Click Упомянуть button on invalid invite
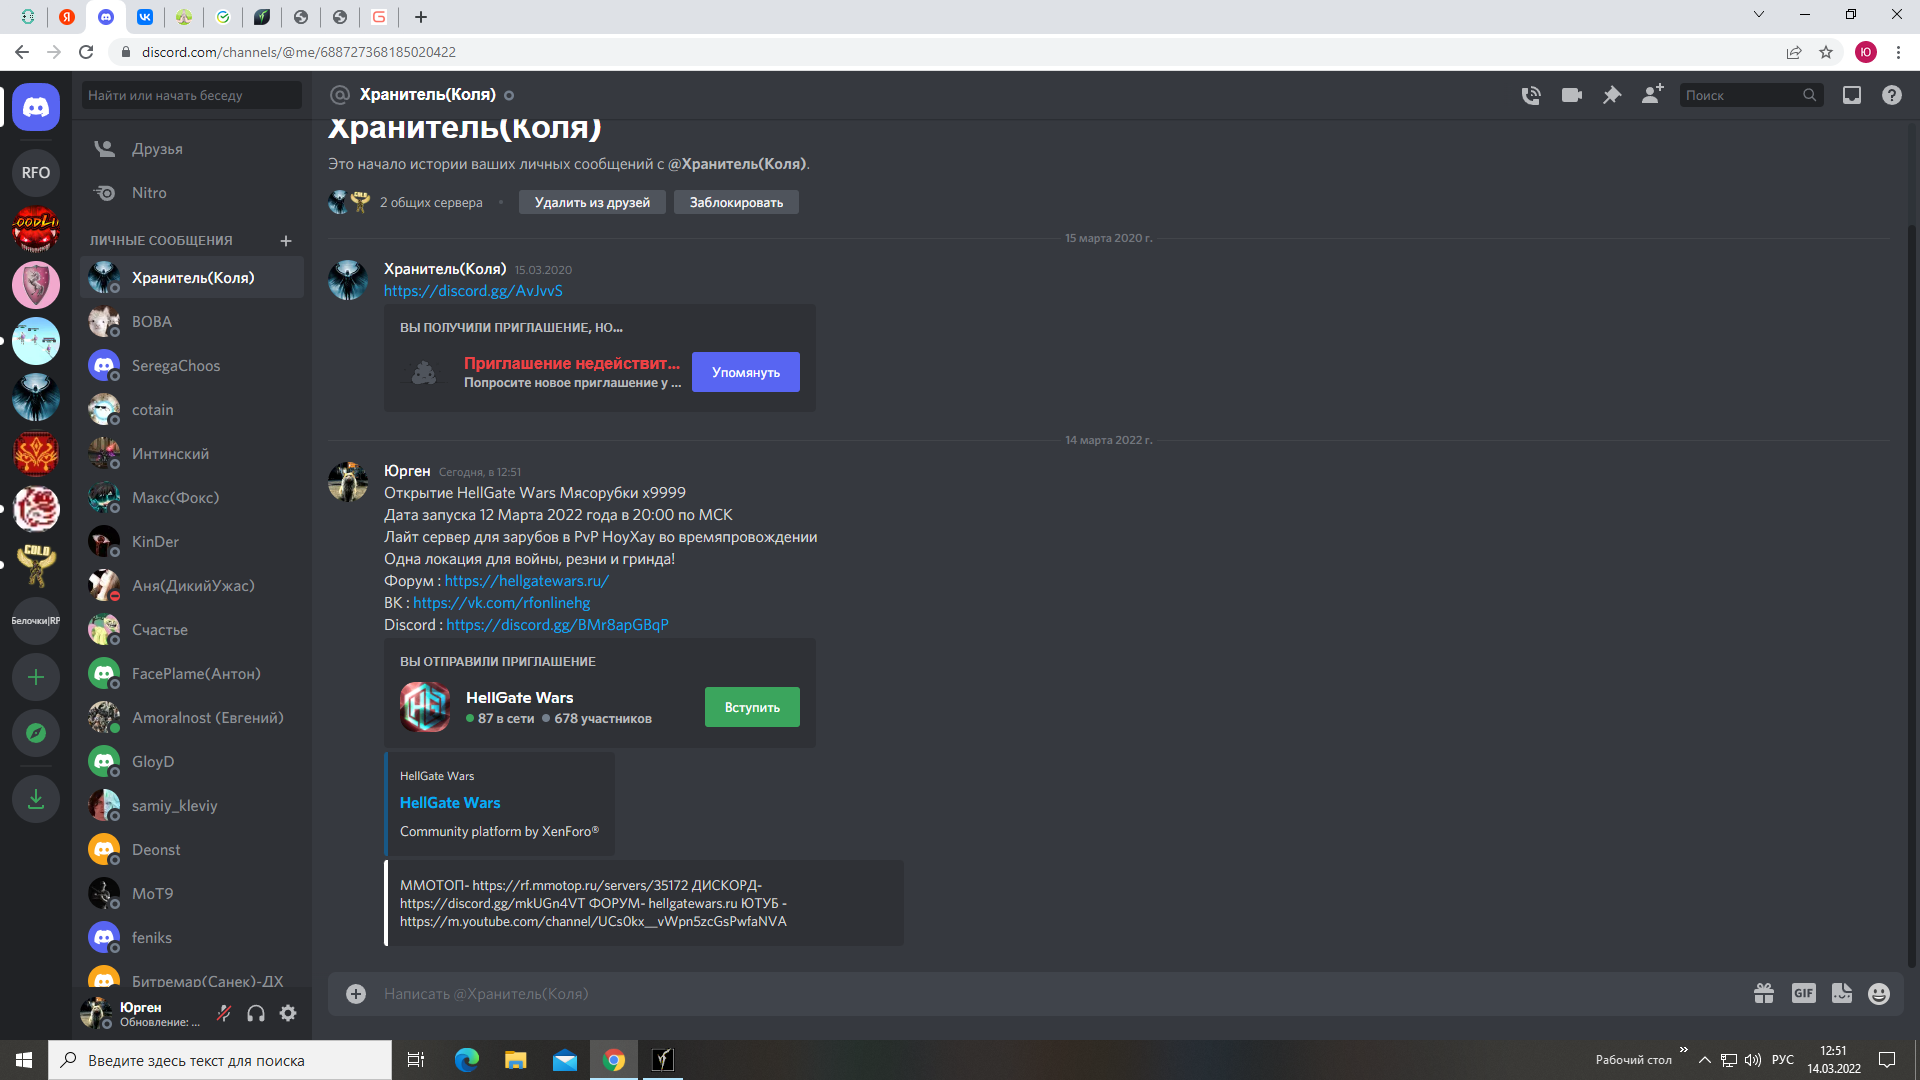This screenshot has height=1080, width=1920. (x=746, y=372)
